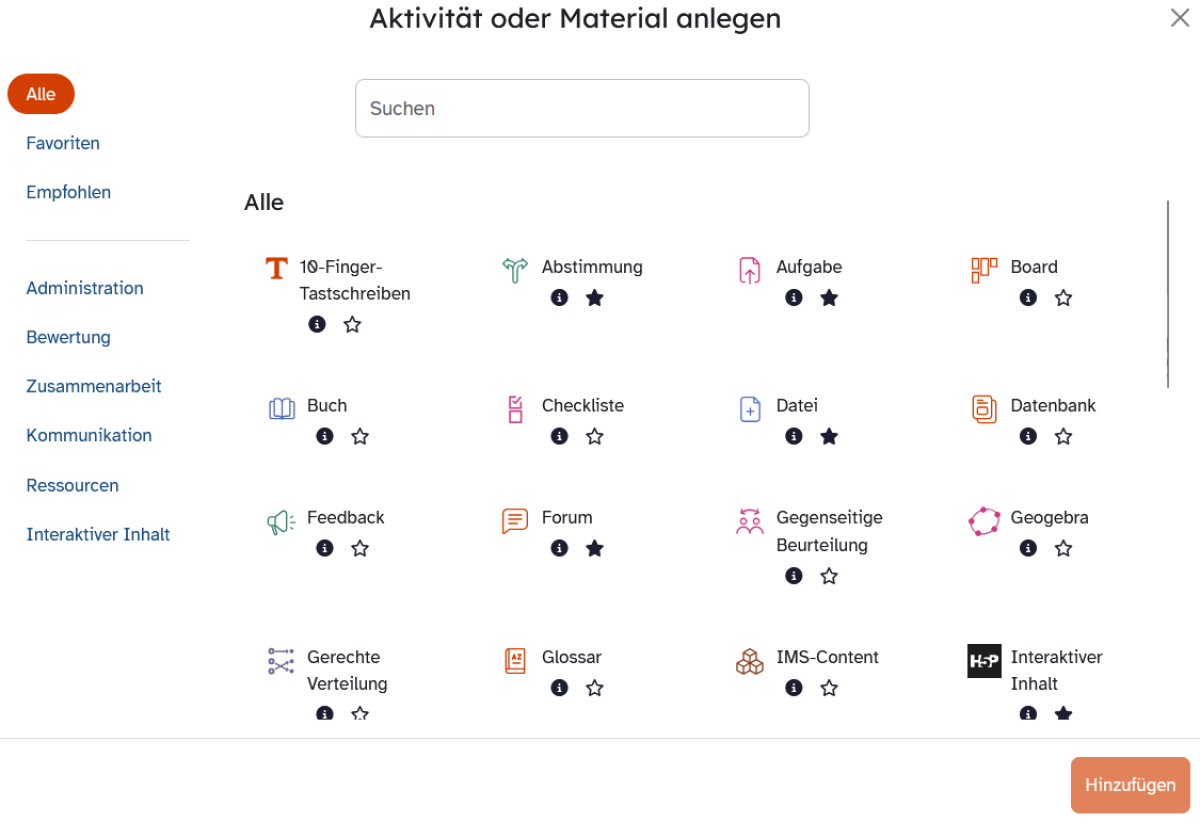Select the Feedback activity link

[345, 517]
